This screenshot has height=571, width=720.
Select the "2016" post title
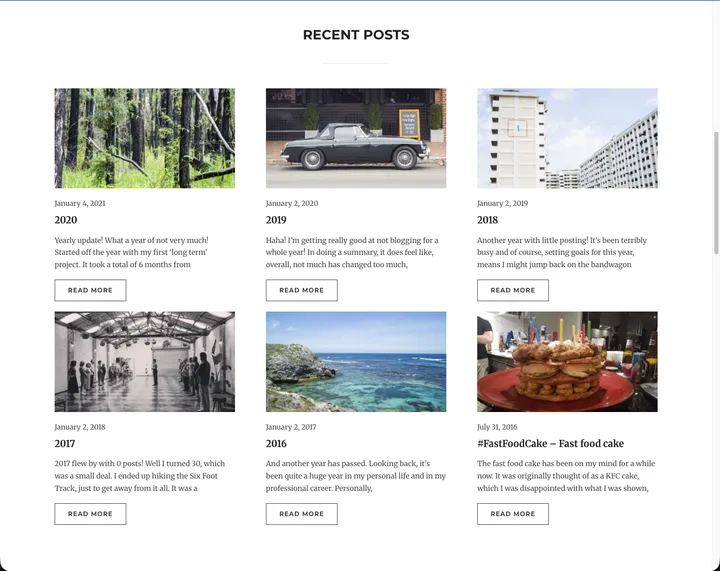[x=276, y=444]
